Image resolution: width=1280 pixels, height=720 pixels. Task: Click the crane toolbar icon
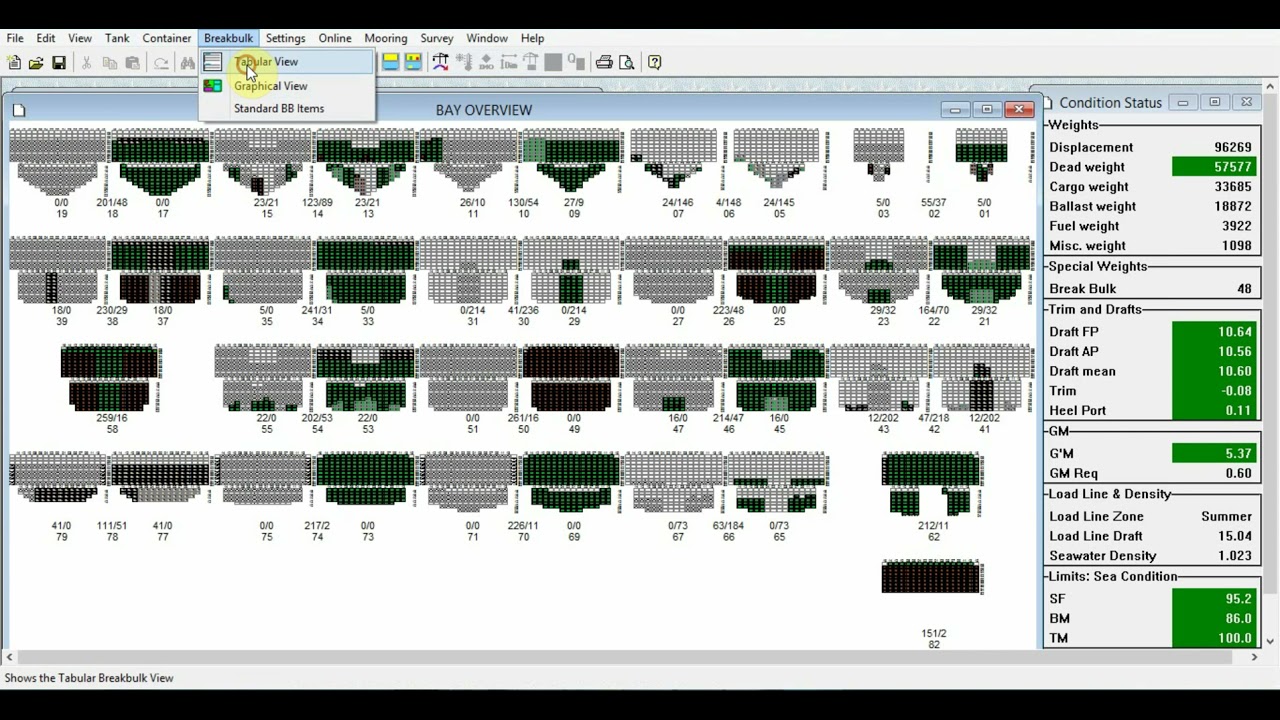click(440, 62)
